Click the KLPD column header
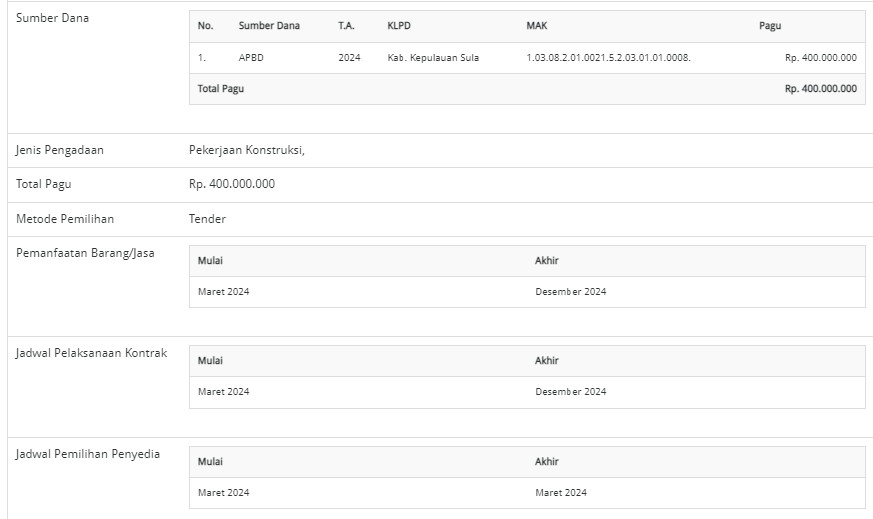This screenshot has width=873, height=519. [399, 26]
